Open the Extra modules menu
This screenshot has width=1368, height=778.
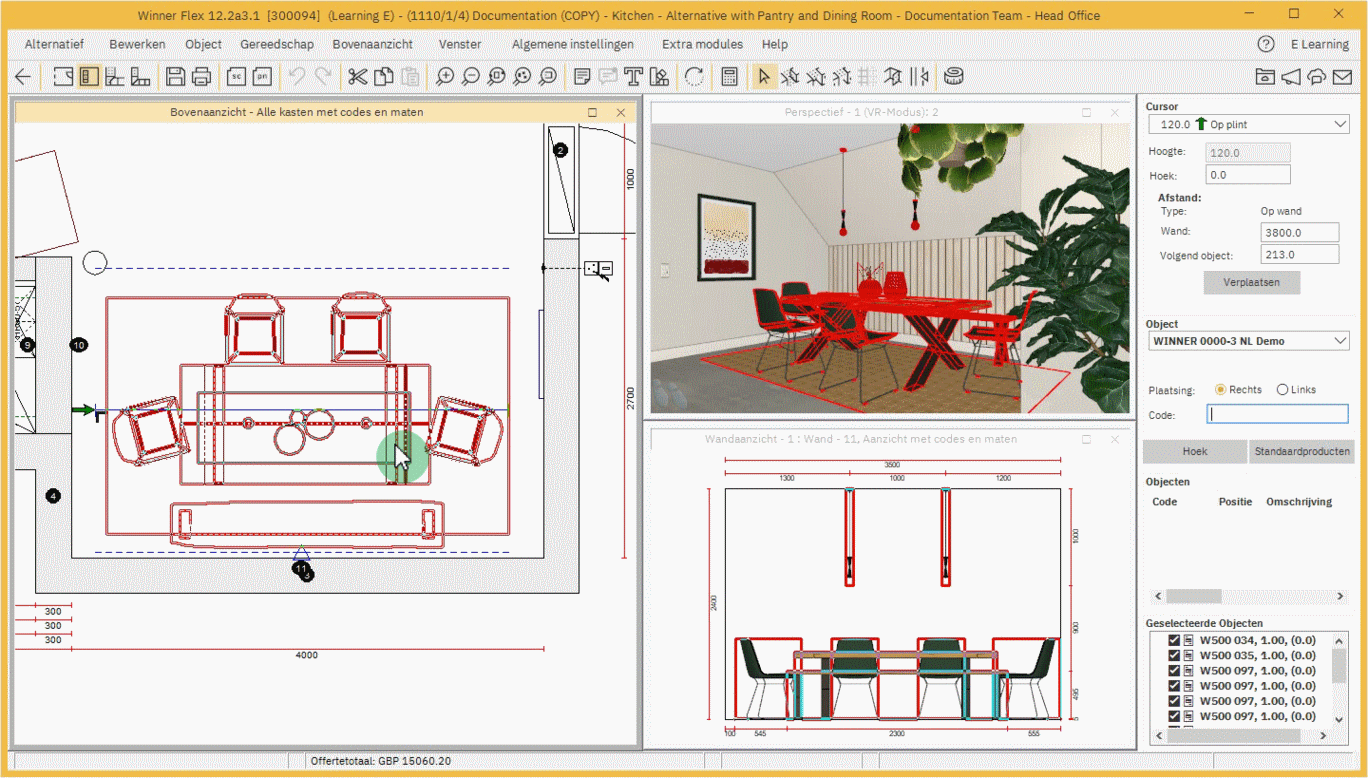tap(702, 44)
